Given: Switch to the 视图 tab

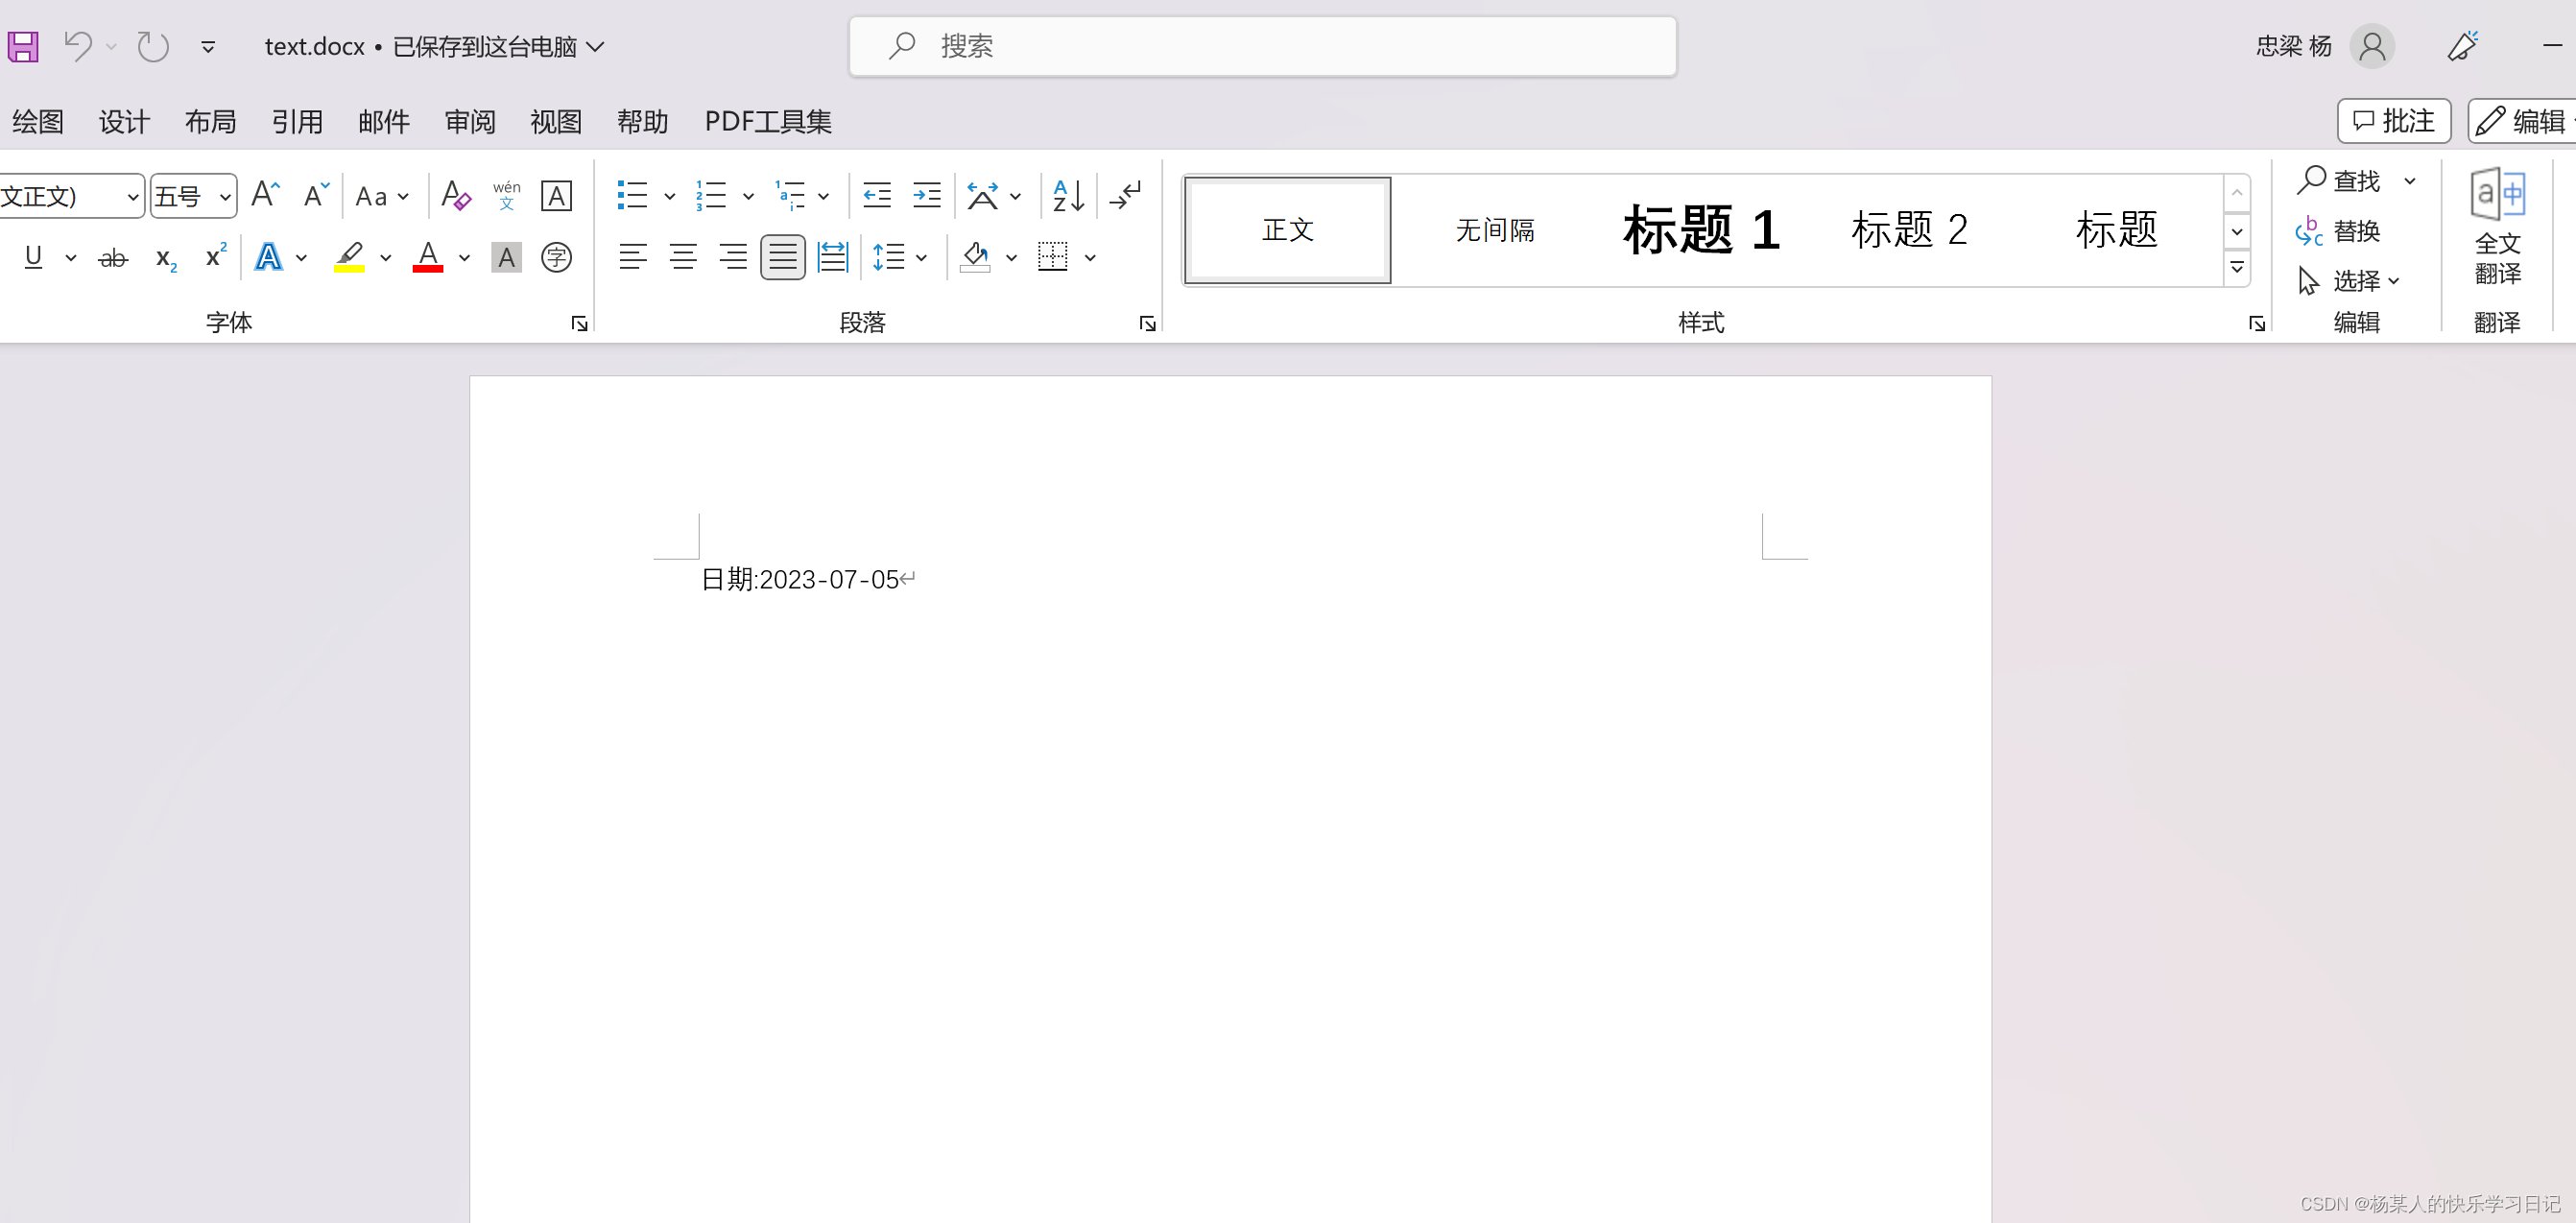Looking at the screenshot, I should pos(556,122).
